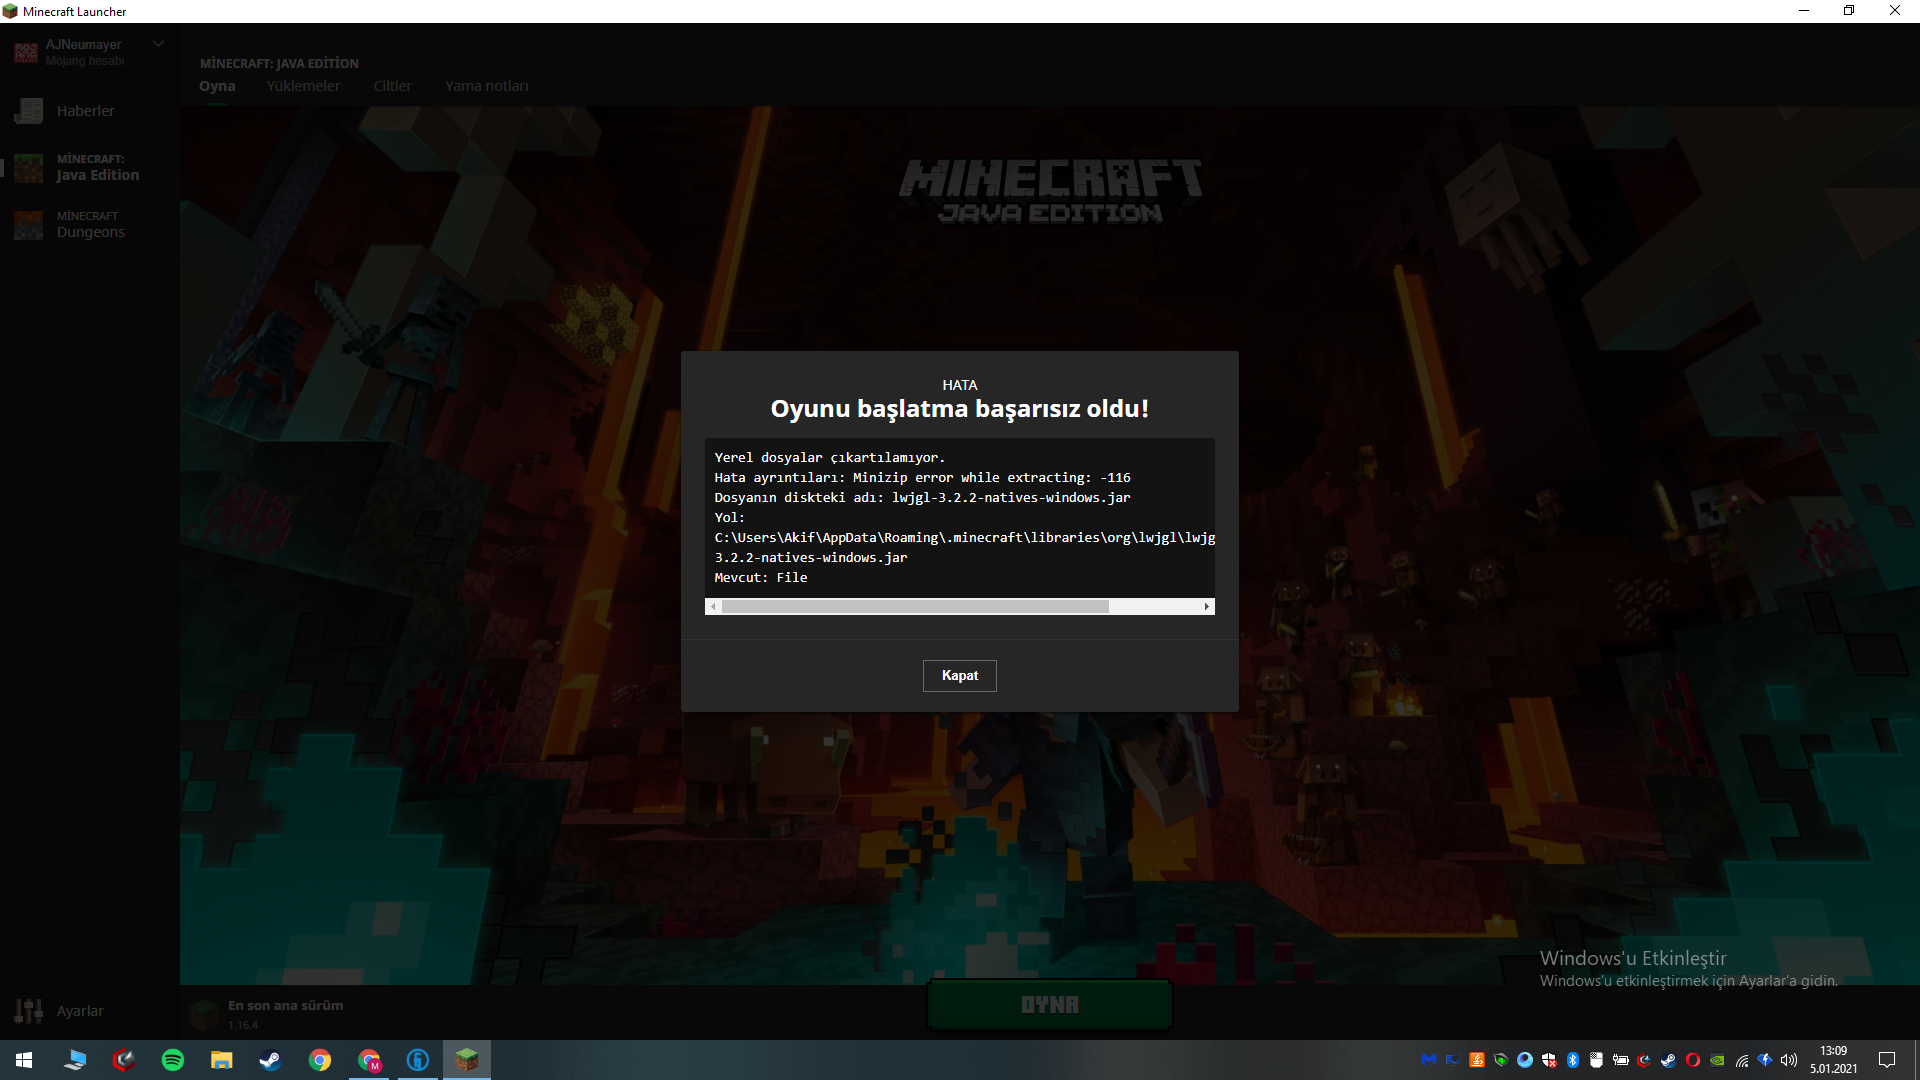The image size is (1920, 1080).
Task: Click the left scroll arrow in error box
Action: (713, 607)
